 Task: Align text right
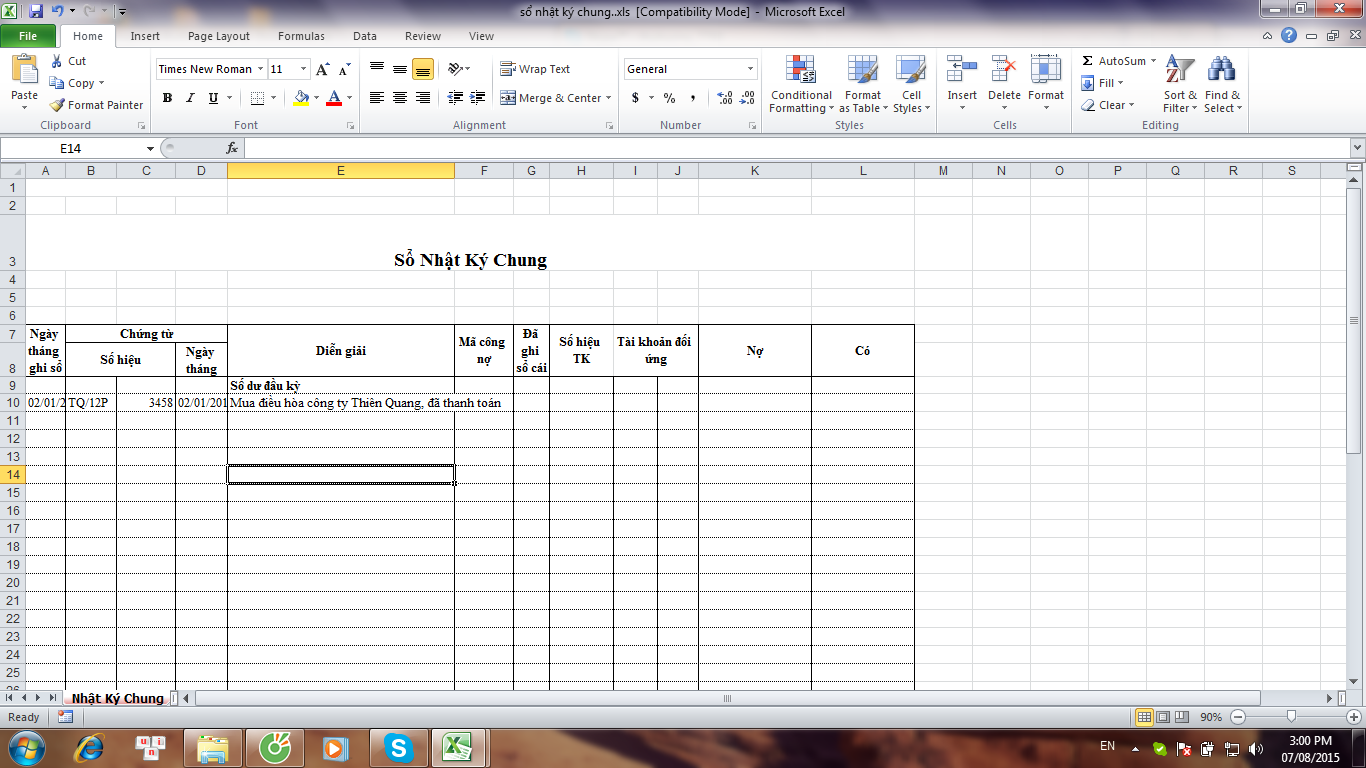pos(422,98)
